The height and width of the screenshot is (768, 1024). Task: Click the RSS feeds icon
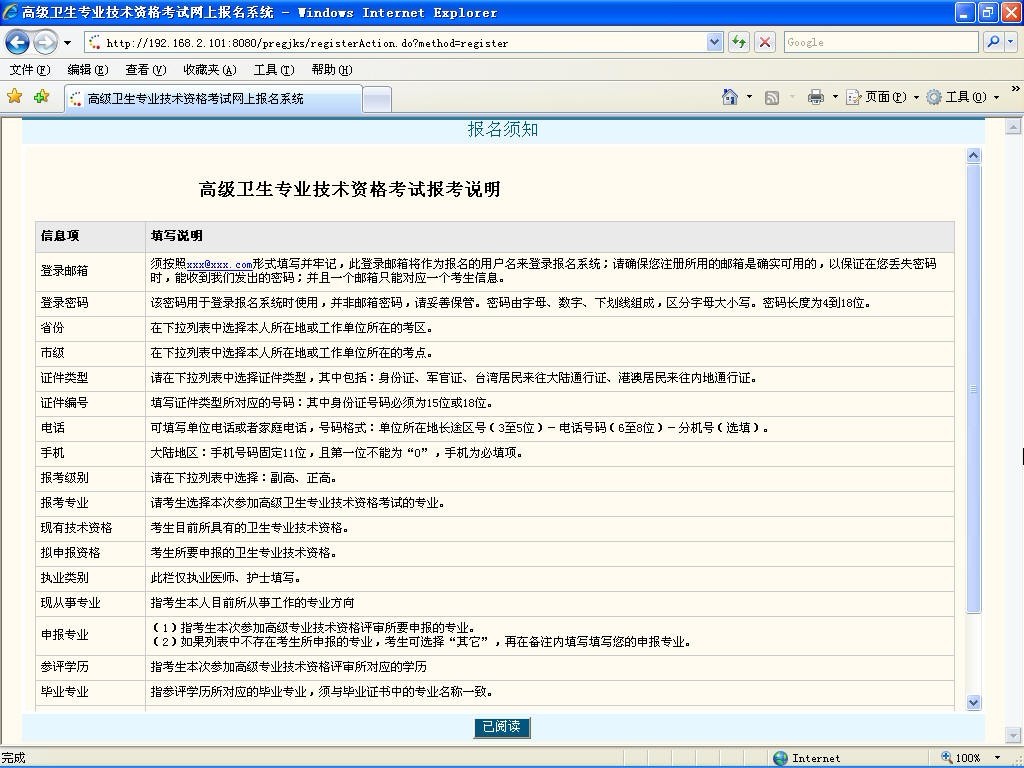click(771, 97)
